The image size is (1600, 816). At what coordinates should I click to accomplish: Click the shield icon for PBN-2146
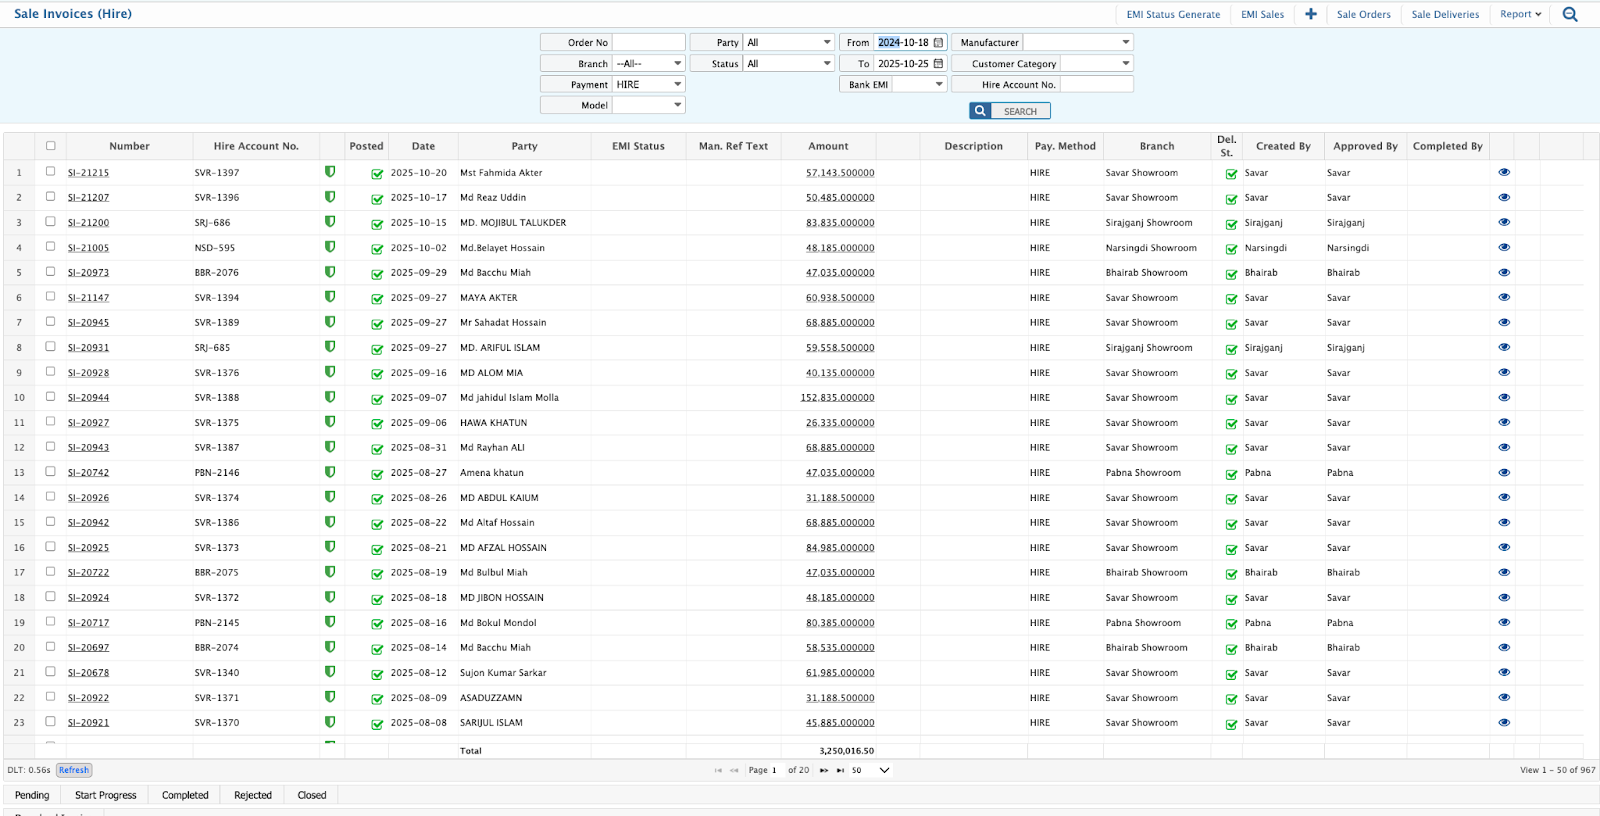[330, 472]
